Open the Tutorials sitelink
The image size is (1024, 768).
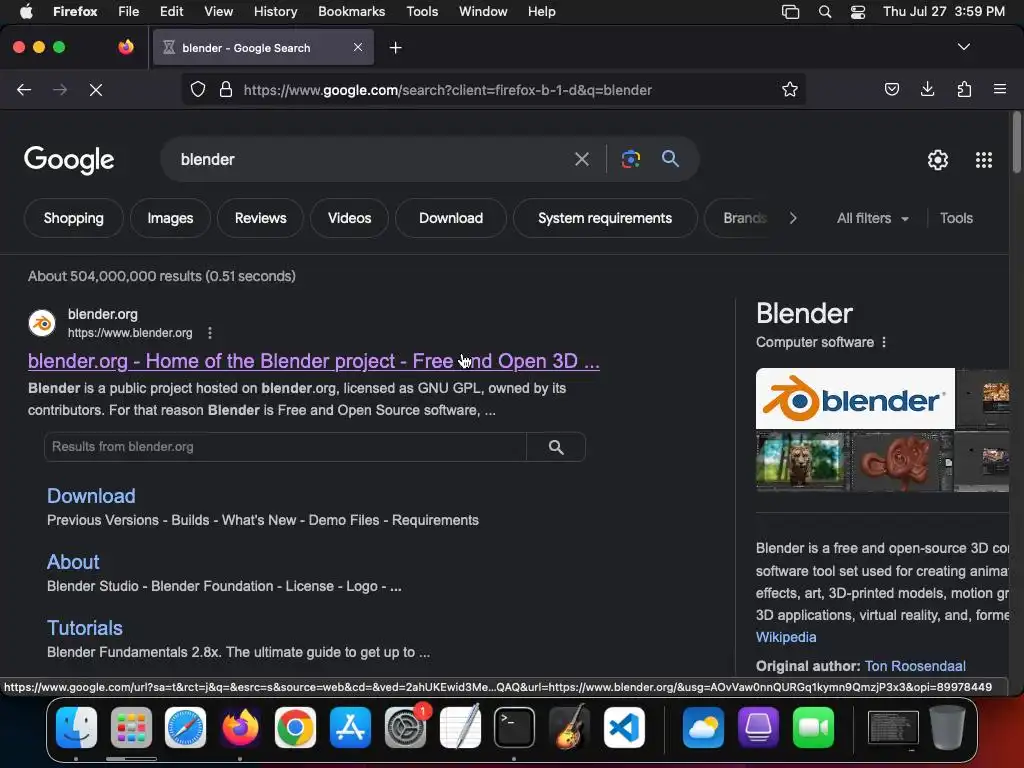click(x=85, y=628)
